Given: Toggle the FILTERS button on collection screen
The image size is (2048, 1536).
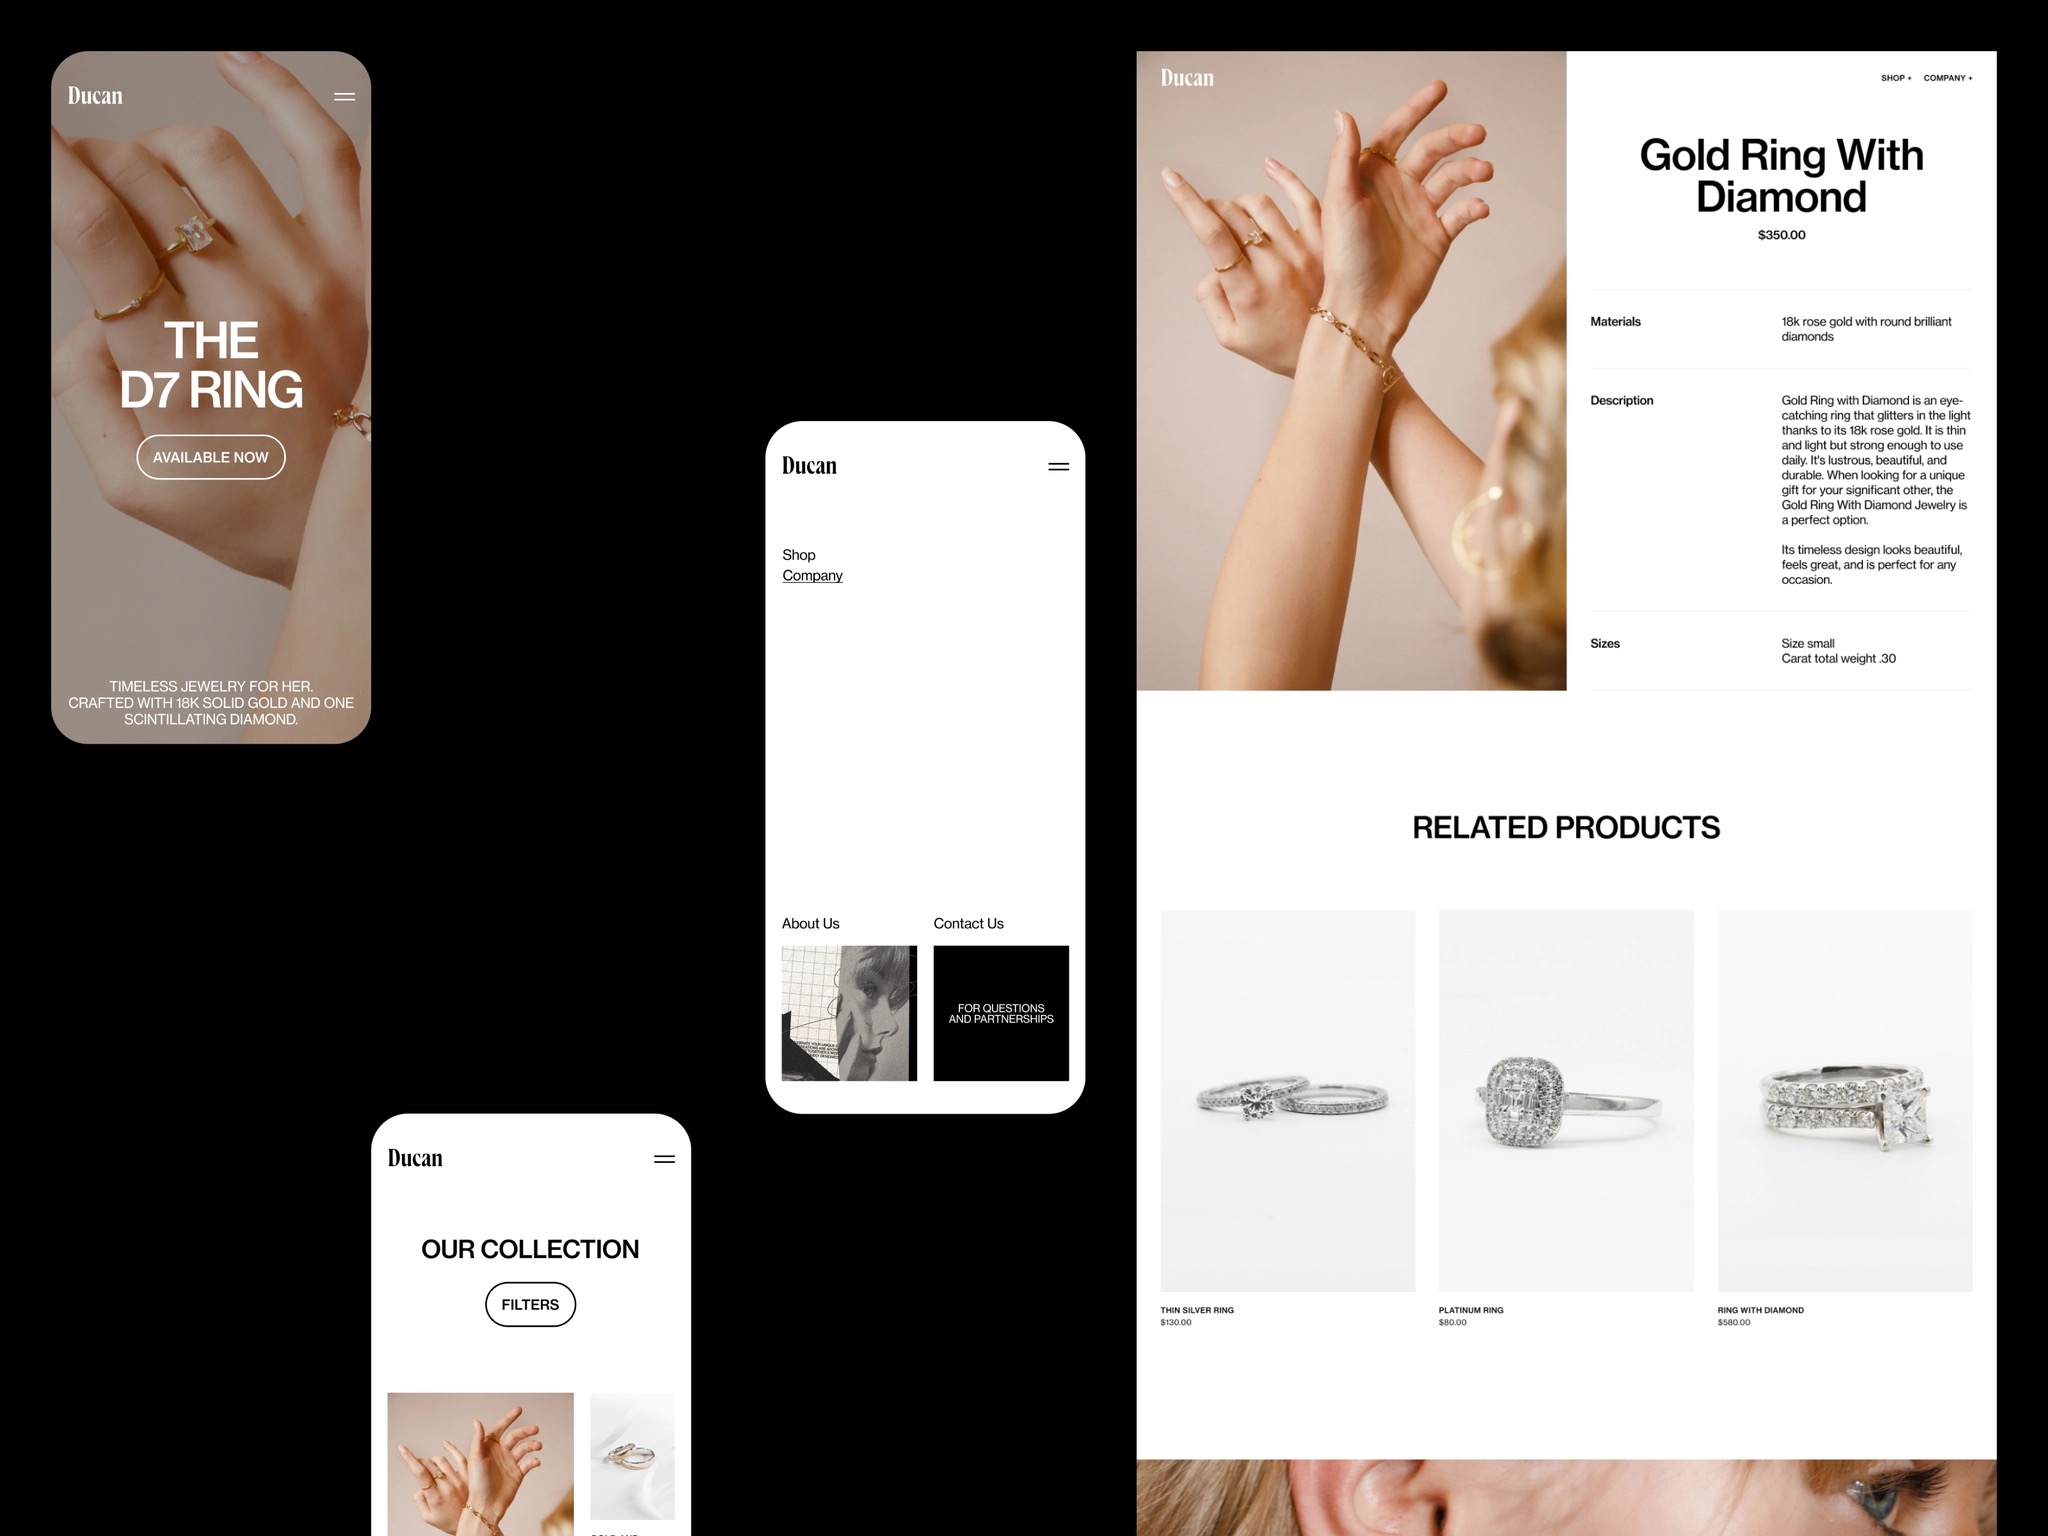Looking at the screenshot, I should (x=531, y=1304).
